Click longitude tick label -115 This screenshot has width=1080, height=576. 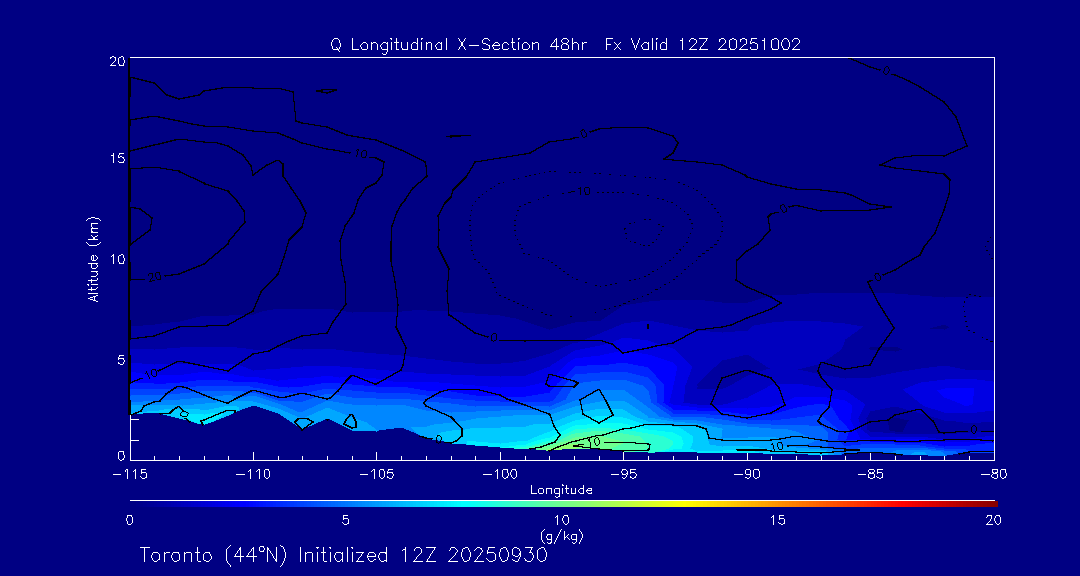point(129,474)
